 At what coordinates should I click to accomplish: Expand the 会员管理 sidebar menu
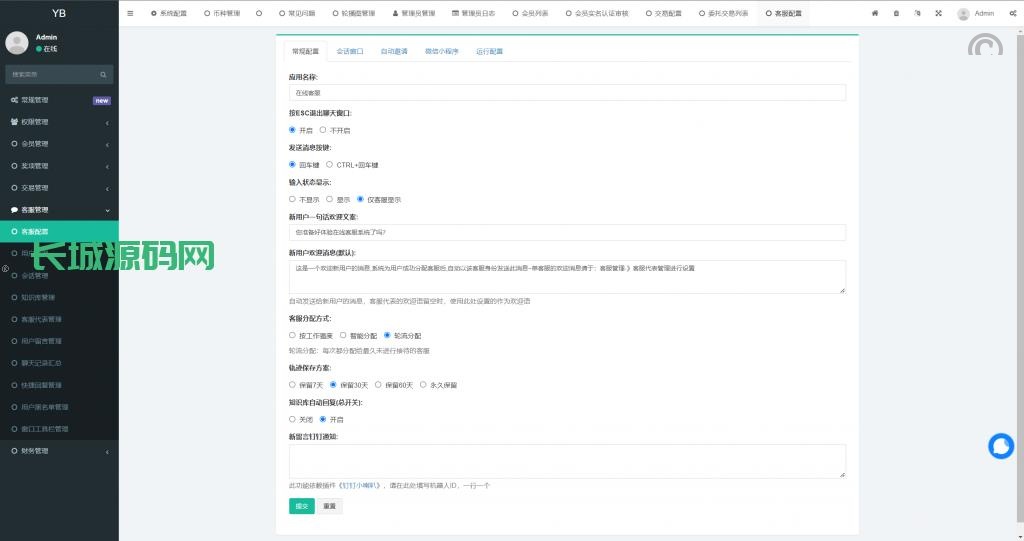click(58, 144)
